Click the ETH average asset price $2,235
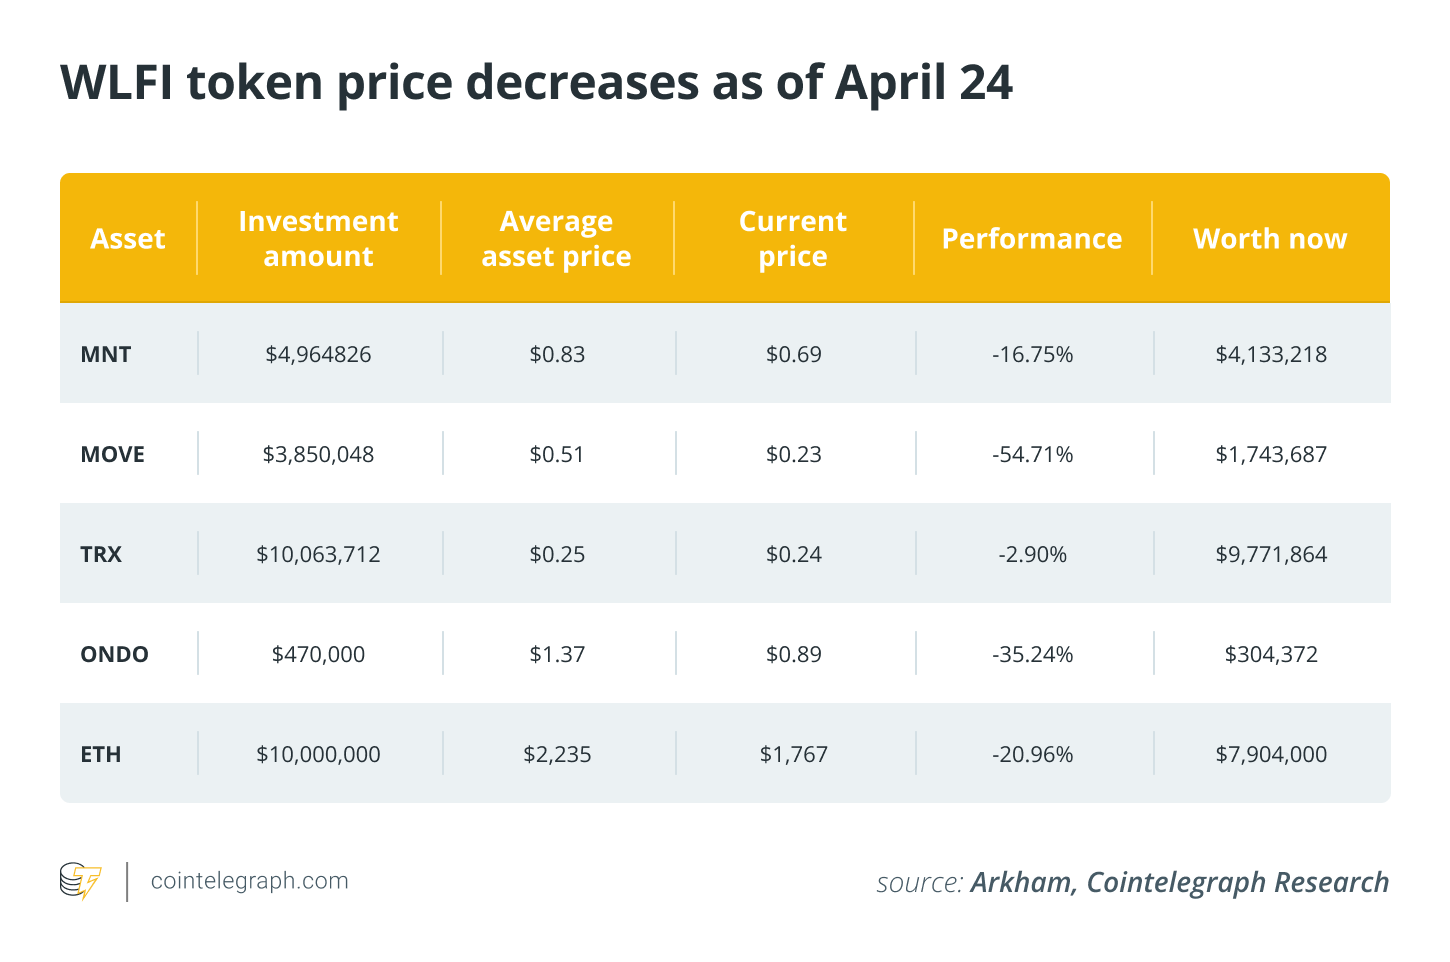The width and height of the screenshot is (1450, 962). click(557, 754)
